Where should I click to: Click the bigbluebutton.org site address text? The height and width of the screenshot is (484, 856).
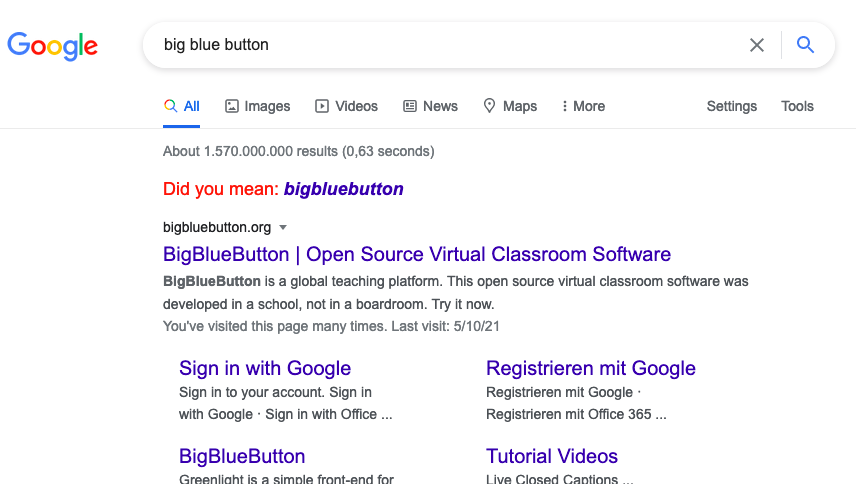click(217, 227)
